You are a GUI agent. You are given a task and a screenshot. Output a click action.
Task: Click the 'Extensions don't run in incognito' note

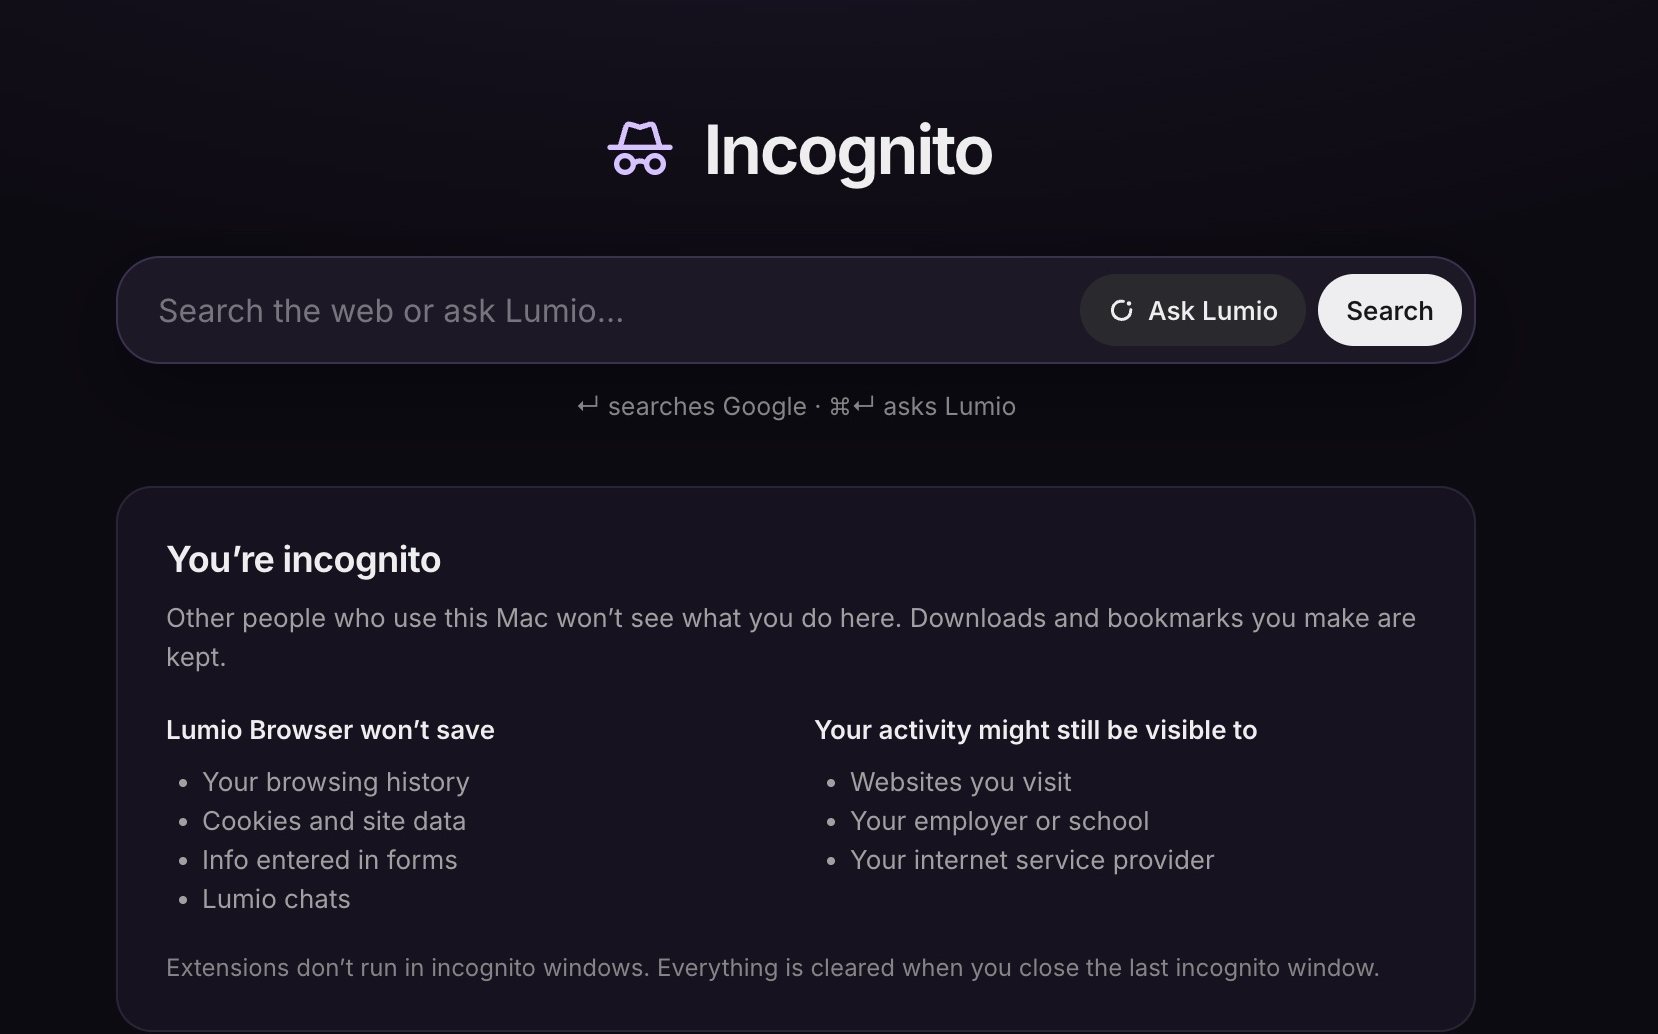(772, 968)
